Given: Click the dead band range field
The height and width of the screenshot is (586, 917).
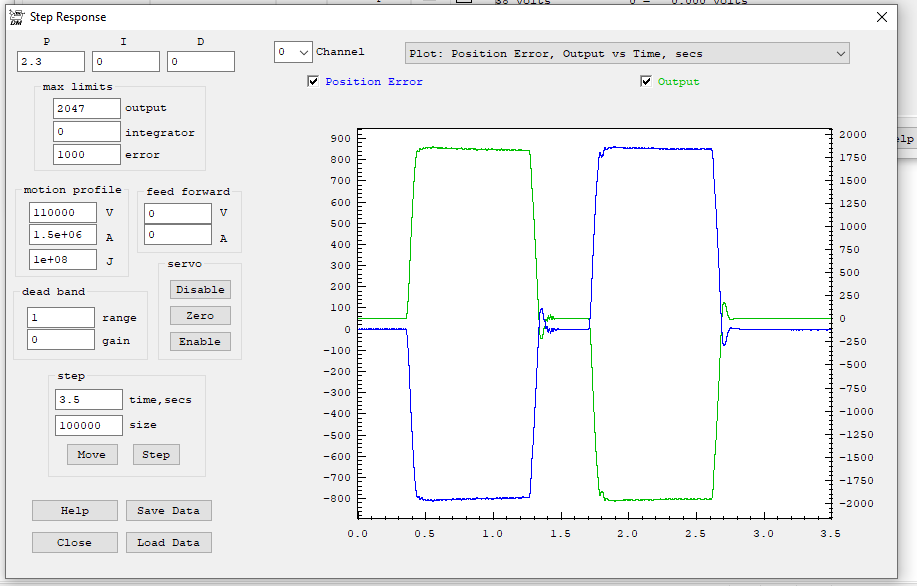Looking at the screenshot, I should click(x=61, y=317).
